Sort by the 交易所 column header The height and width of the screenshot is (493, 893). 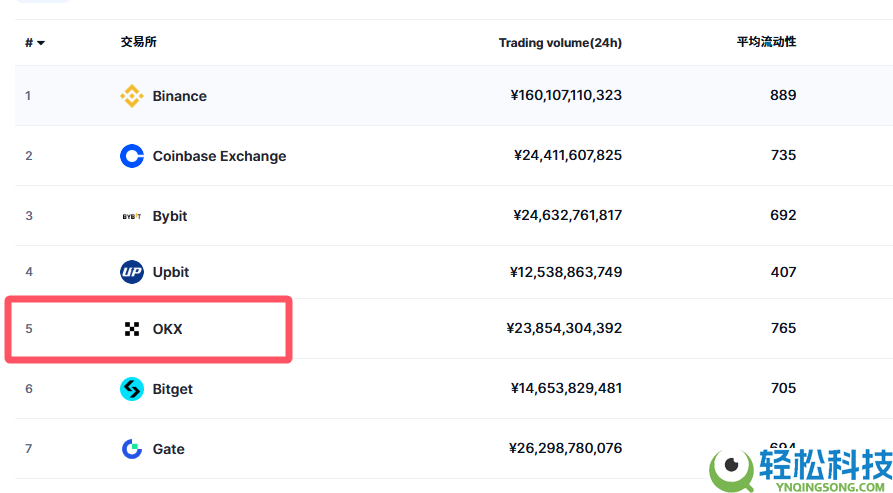click(x=138, y=42)
